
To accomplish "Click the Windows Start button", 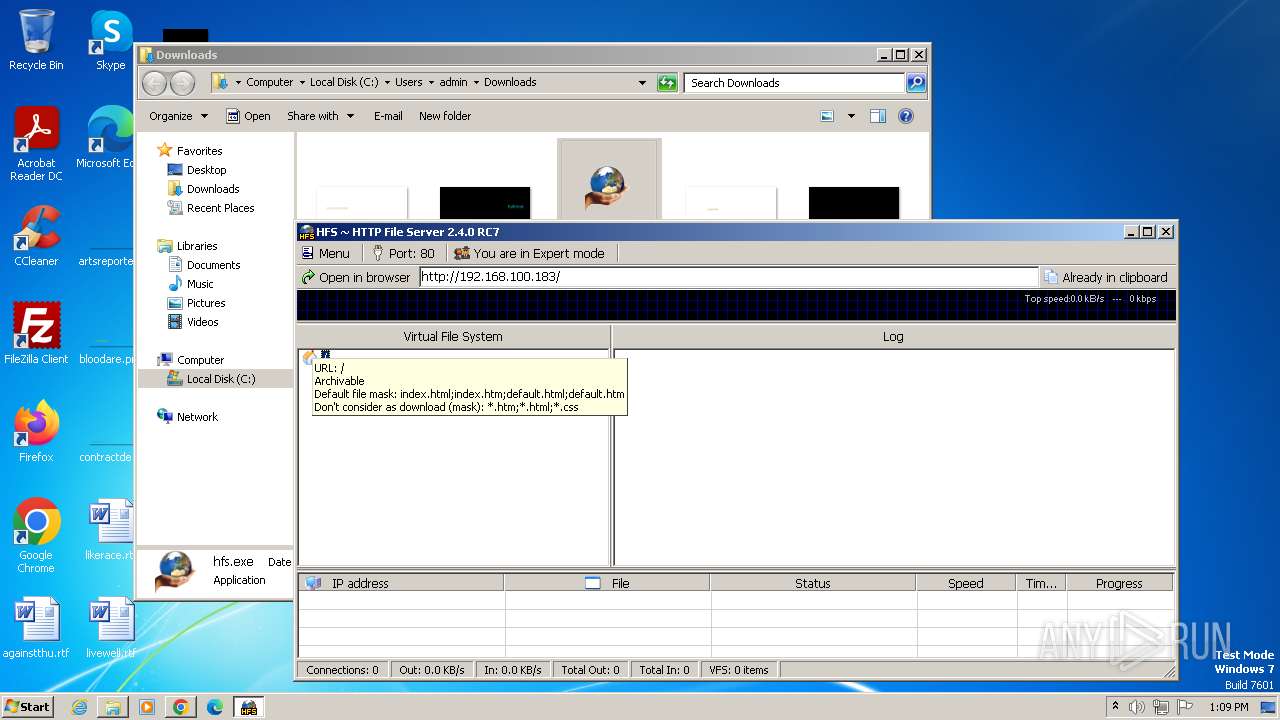I will 28,706.
